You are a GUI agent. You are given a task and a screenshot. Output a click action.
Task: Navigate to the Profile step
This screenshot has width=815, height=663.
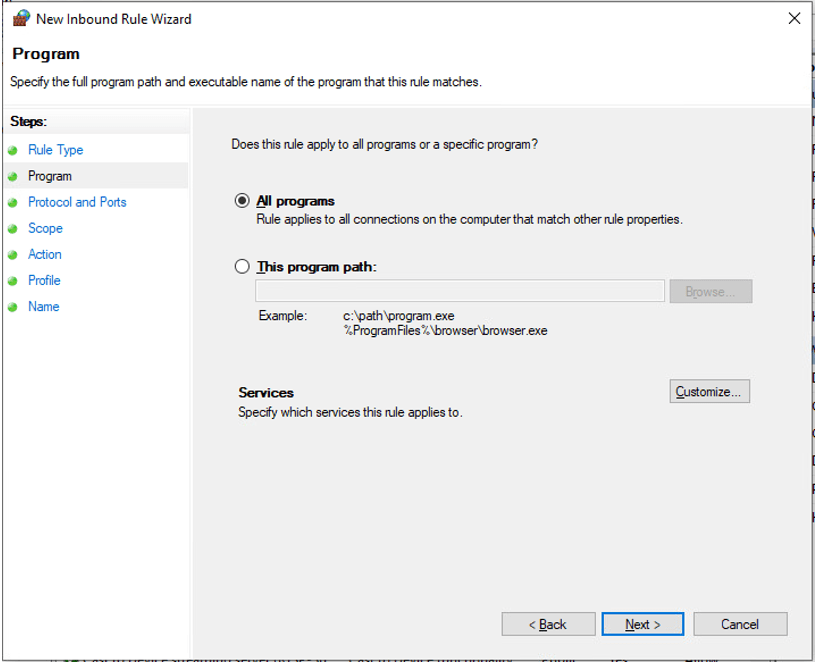pos(44,280)
